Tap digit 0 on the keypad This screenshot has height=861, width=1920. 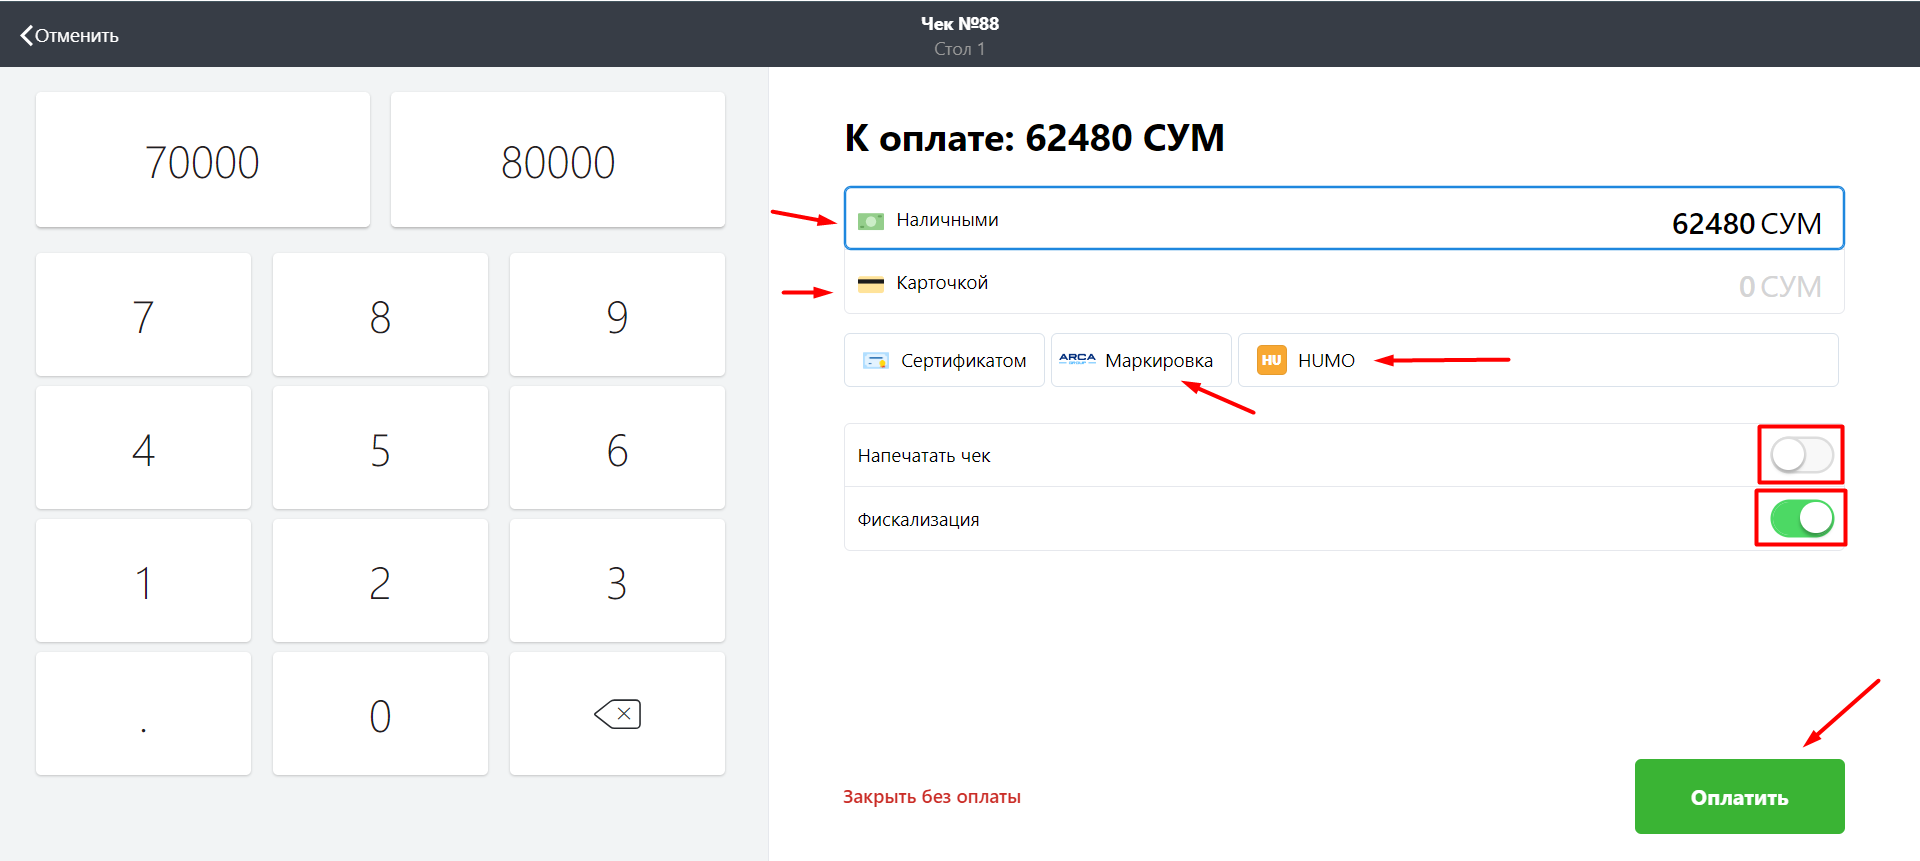(380, 714)
